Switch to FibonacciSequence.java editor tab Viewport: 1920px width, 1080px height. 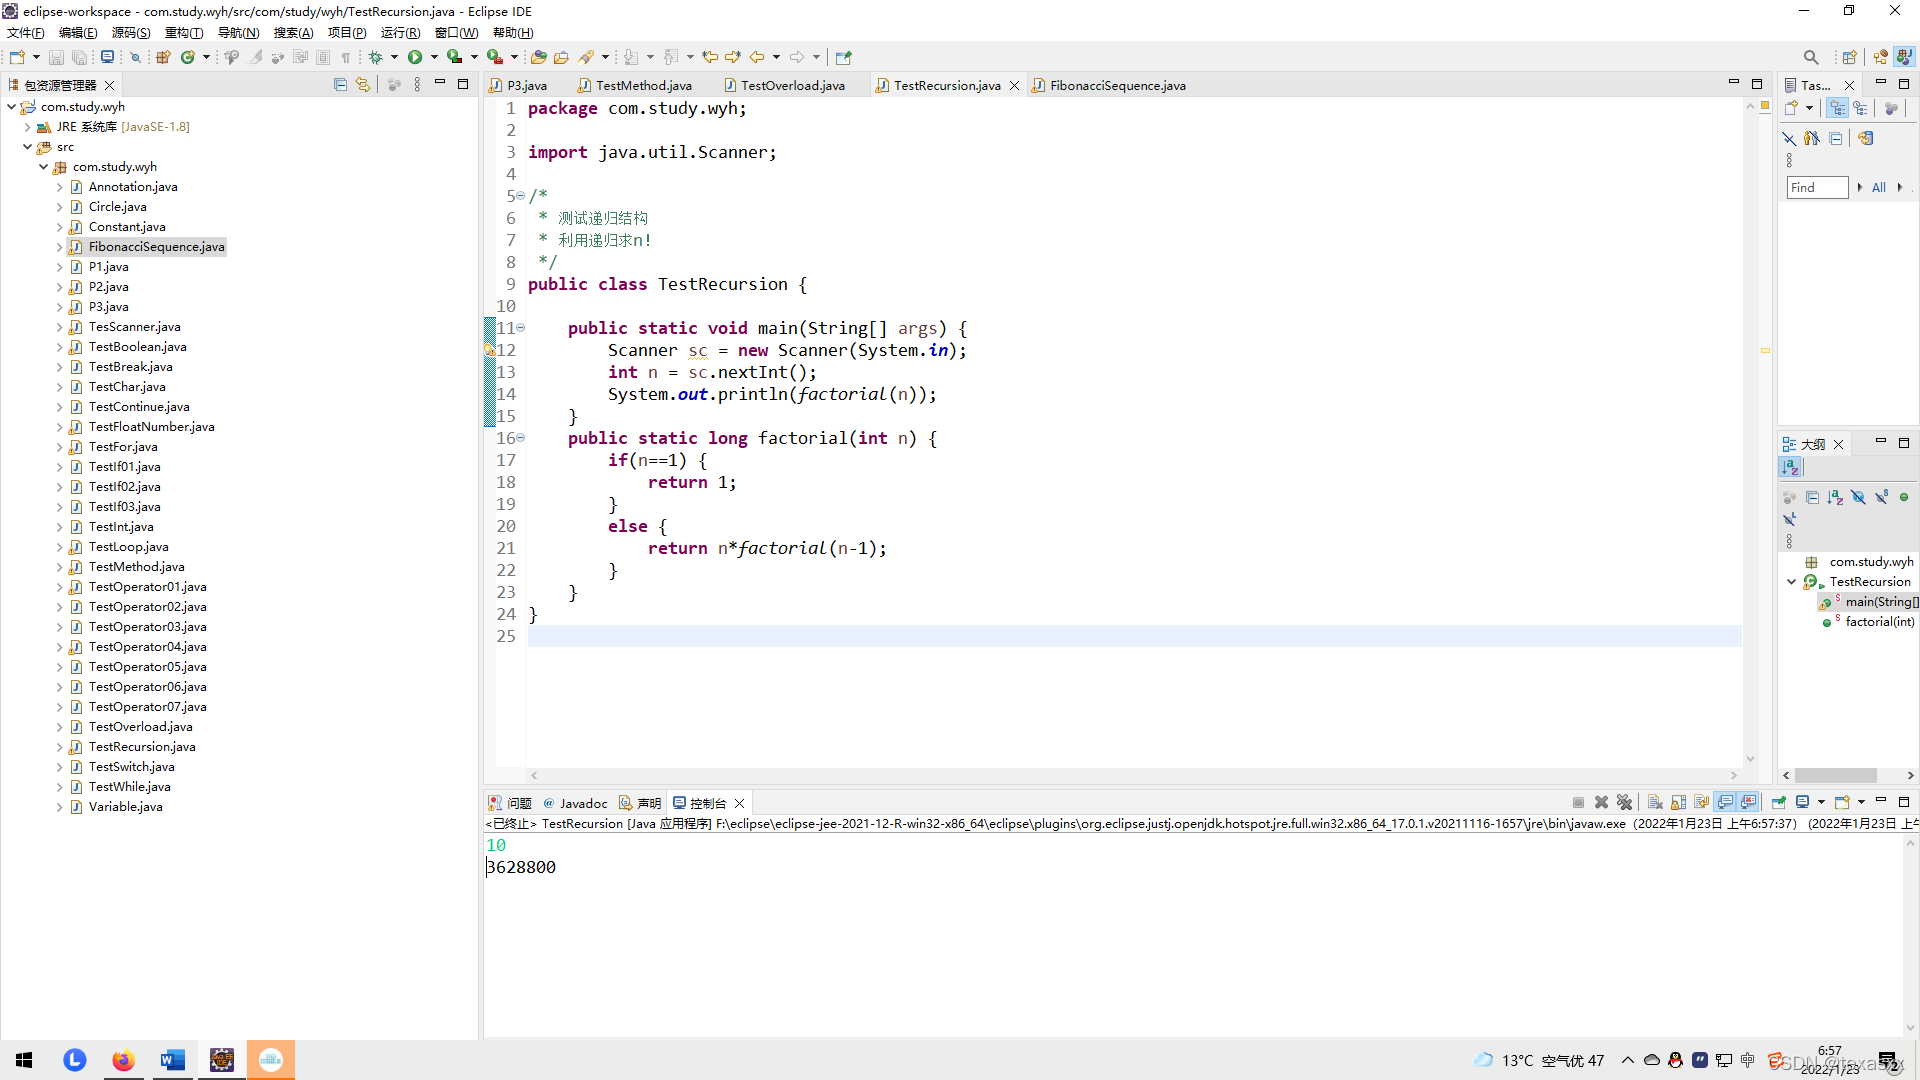tap(1117, 85)
